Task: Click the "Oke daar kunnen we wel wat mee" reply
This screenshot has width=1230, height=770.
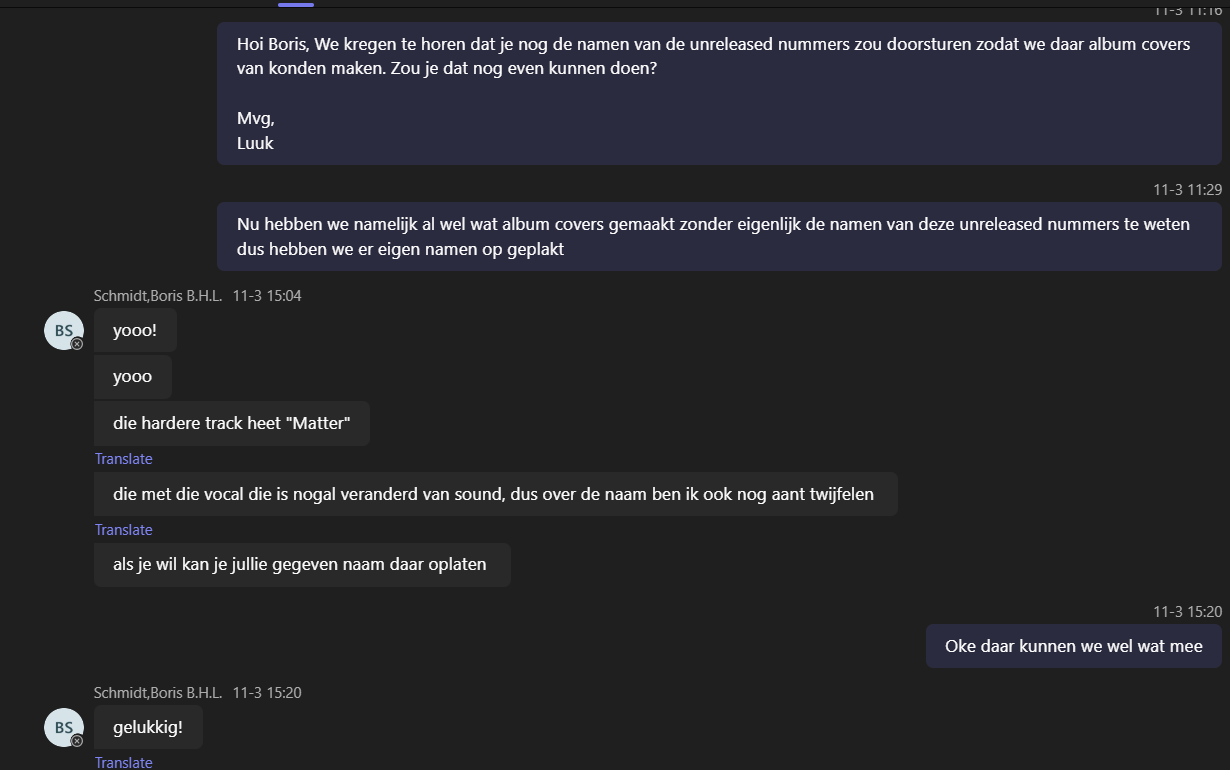Action: pos(1073,646)
